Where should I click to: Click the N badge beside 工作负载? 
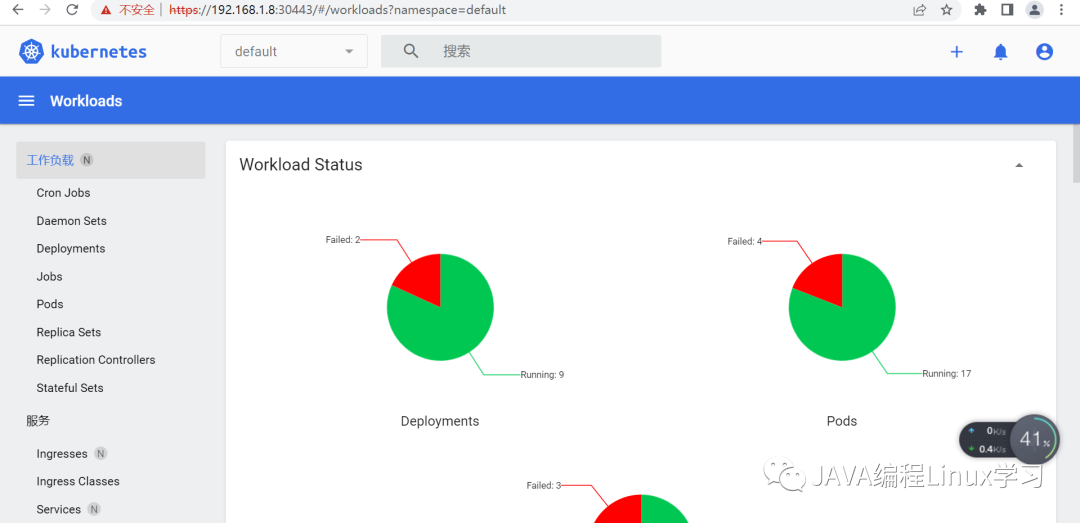pyautogui.click(x=86, y=160)
